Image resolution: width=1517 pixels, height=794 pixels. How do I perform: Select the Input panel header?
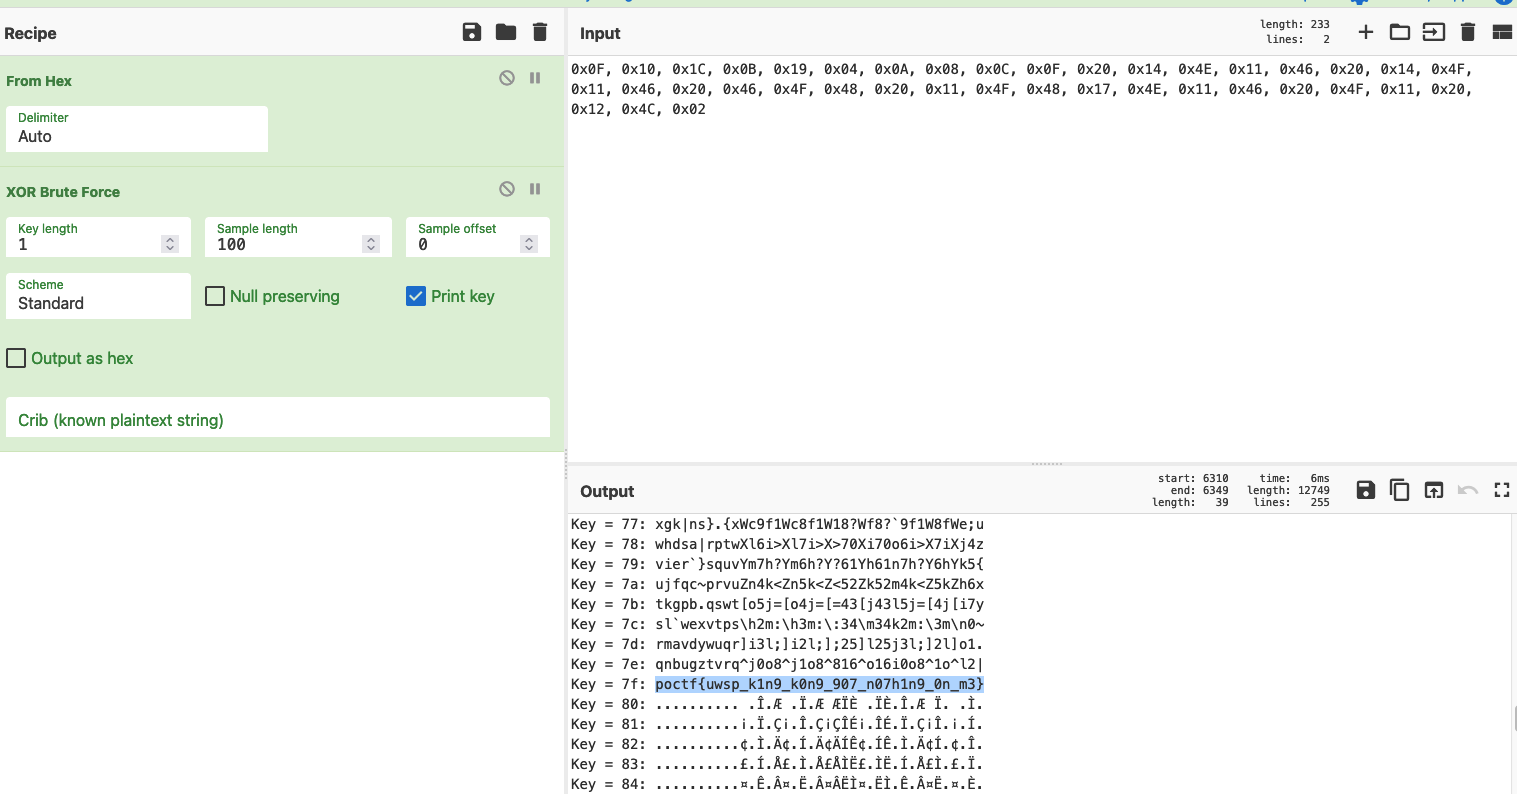(598, 32)
